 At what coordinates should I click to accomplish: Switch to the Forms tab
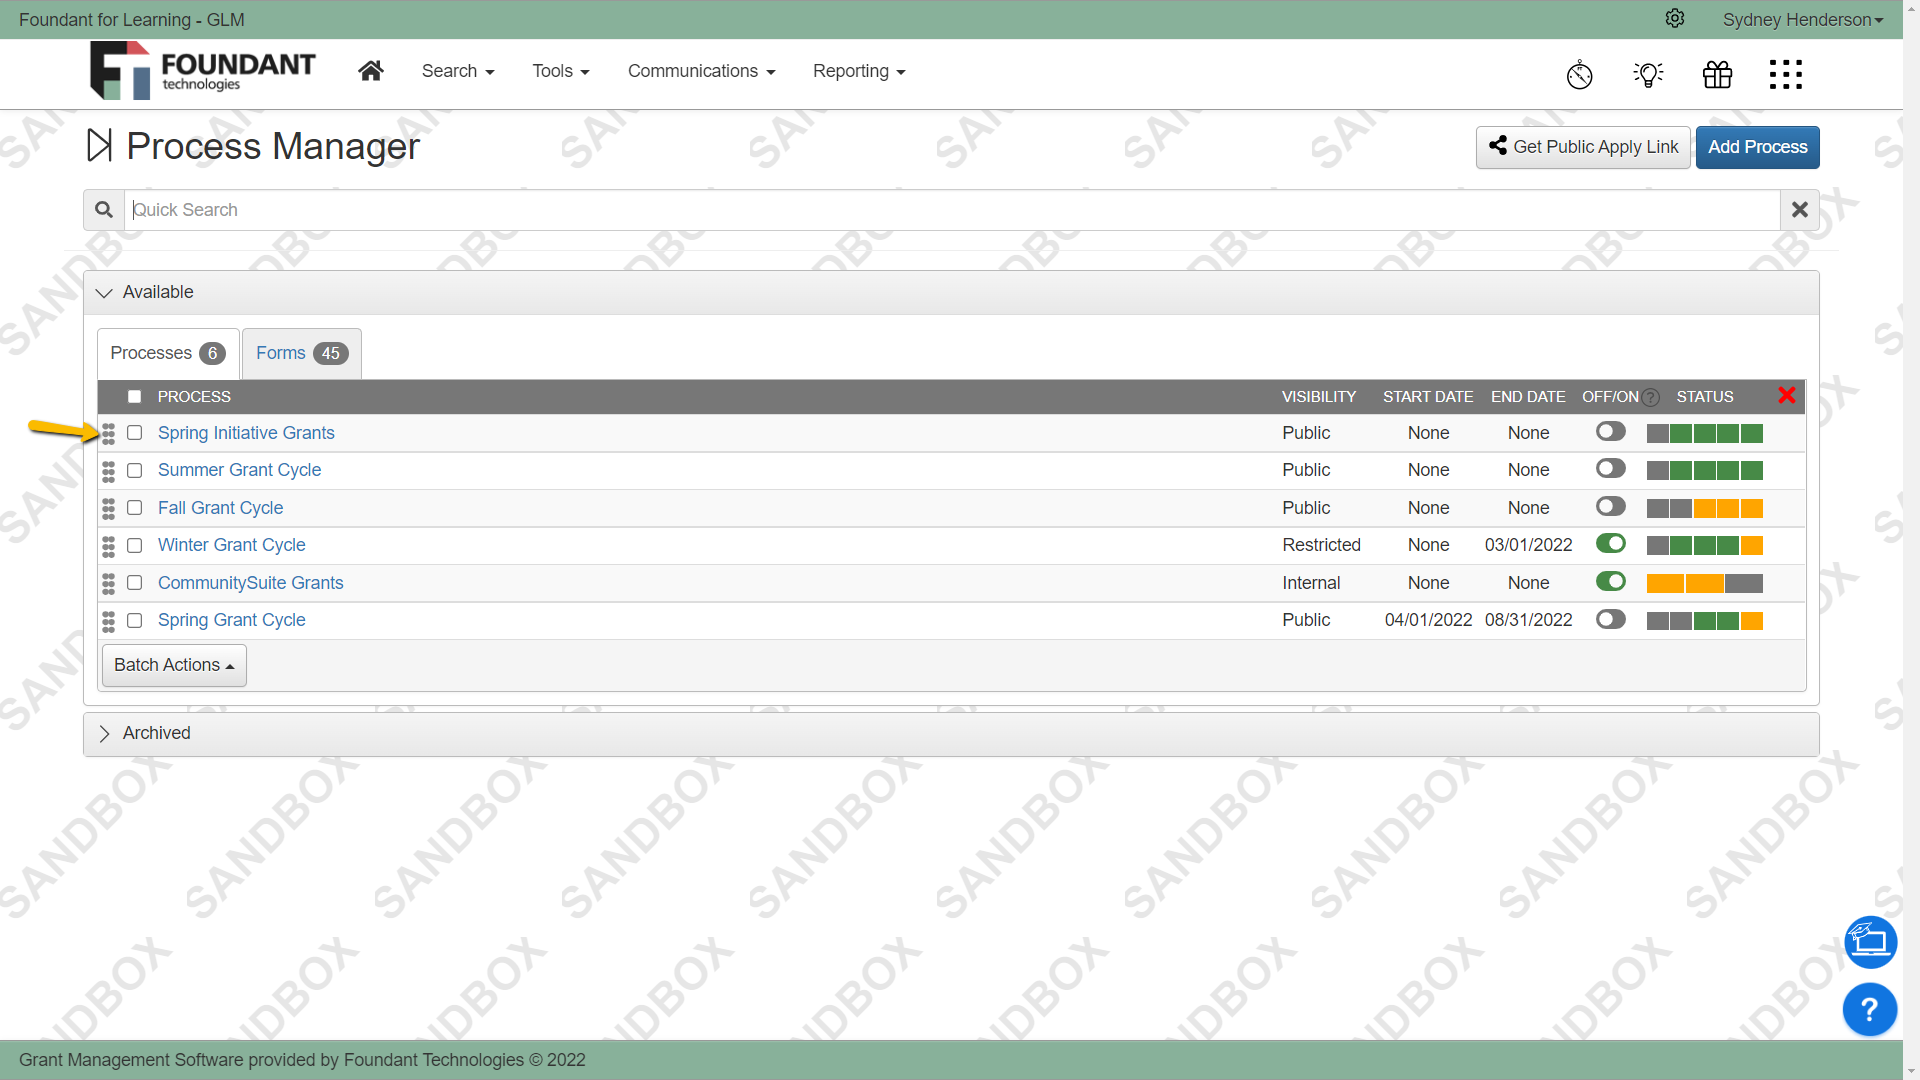point(301,353)
